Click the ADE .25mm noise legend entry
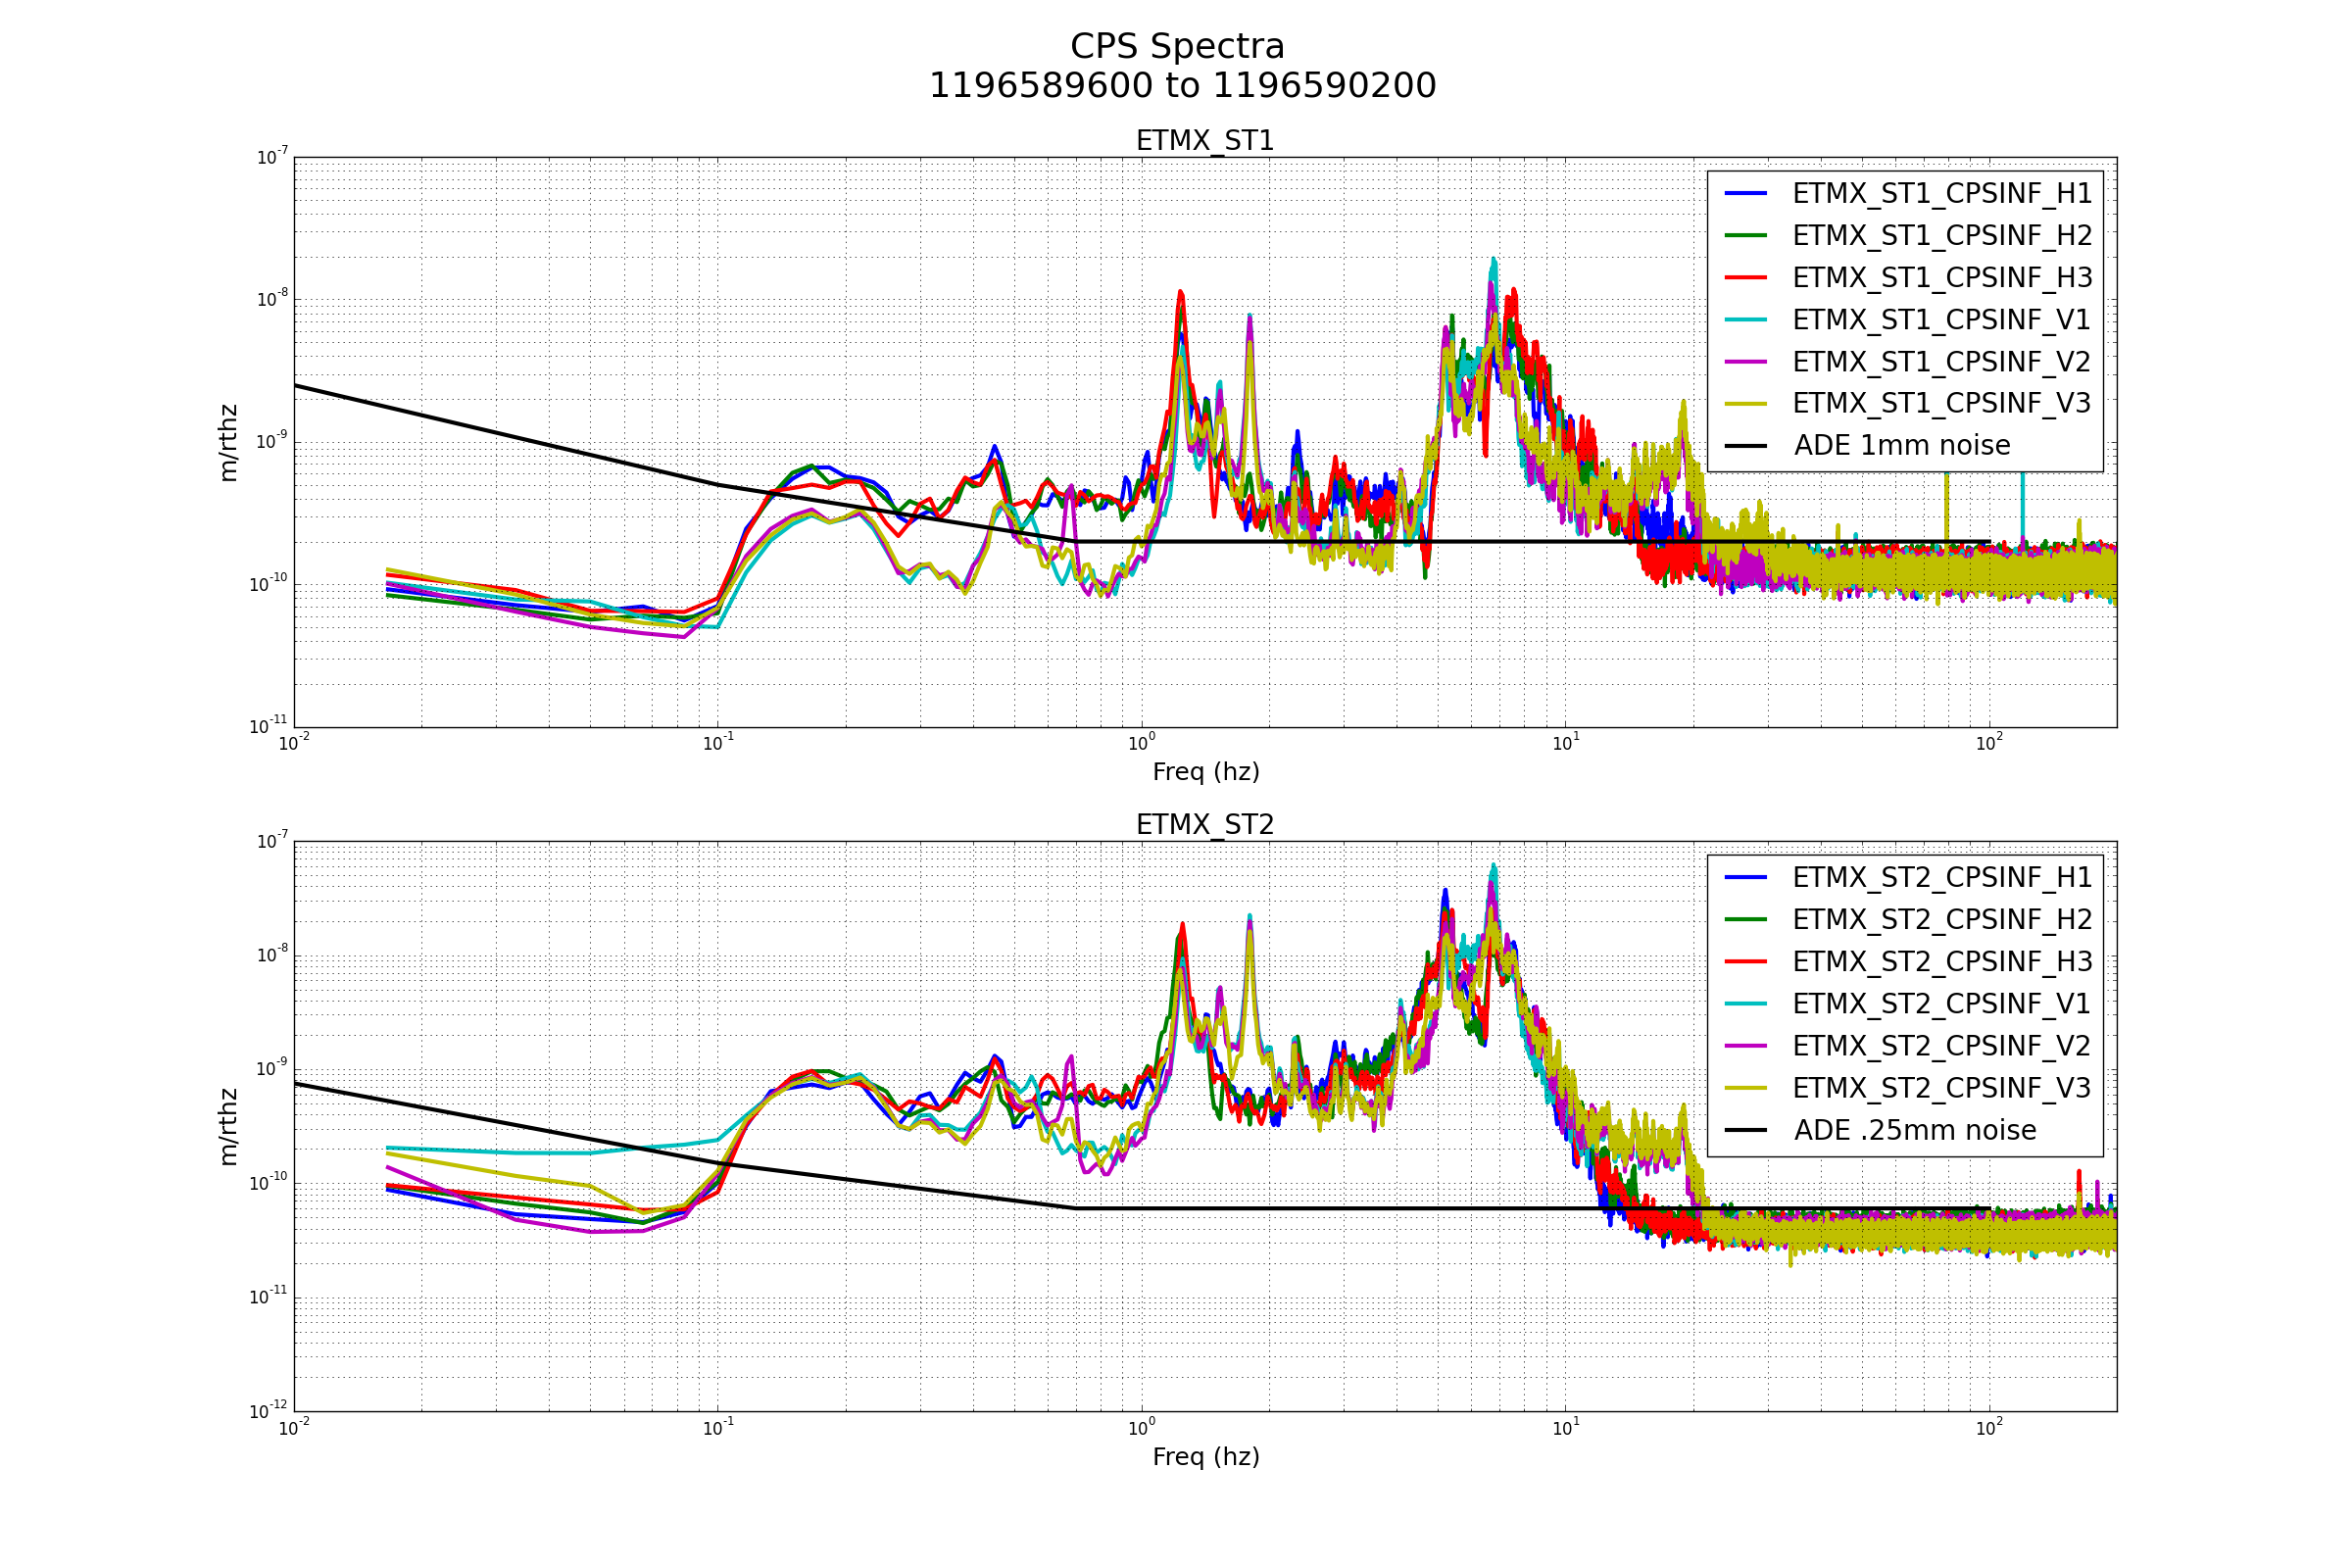Screen dimensions: 2352x1568 (x=1914, y=1130)
